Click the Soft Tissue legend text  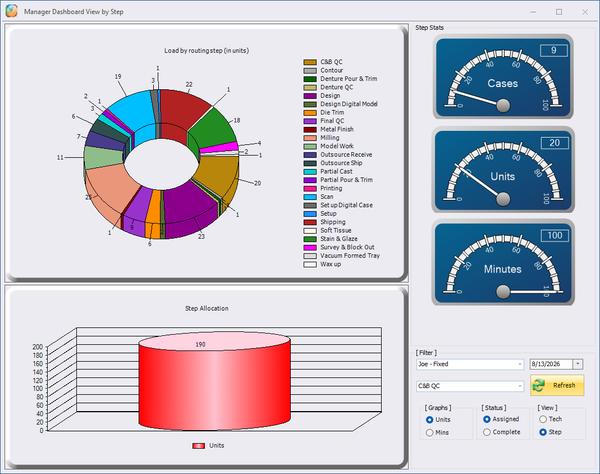(336, 230)
